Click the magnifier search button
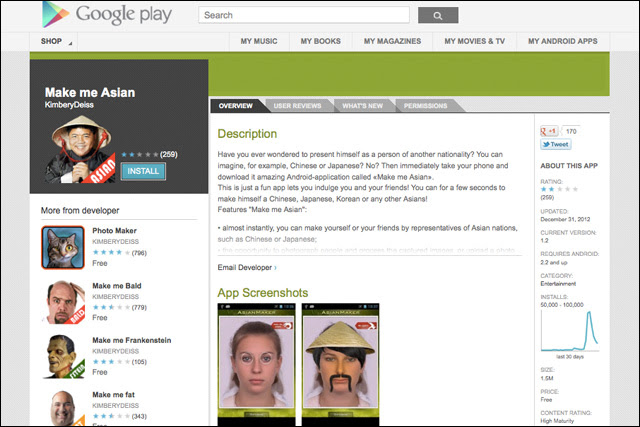Image resolution: width=640 pixels, height=427 pixels. pos(438,15)
